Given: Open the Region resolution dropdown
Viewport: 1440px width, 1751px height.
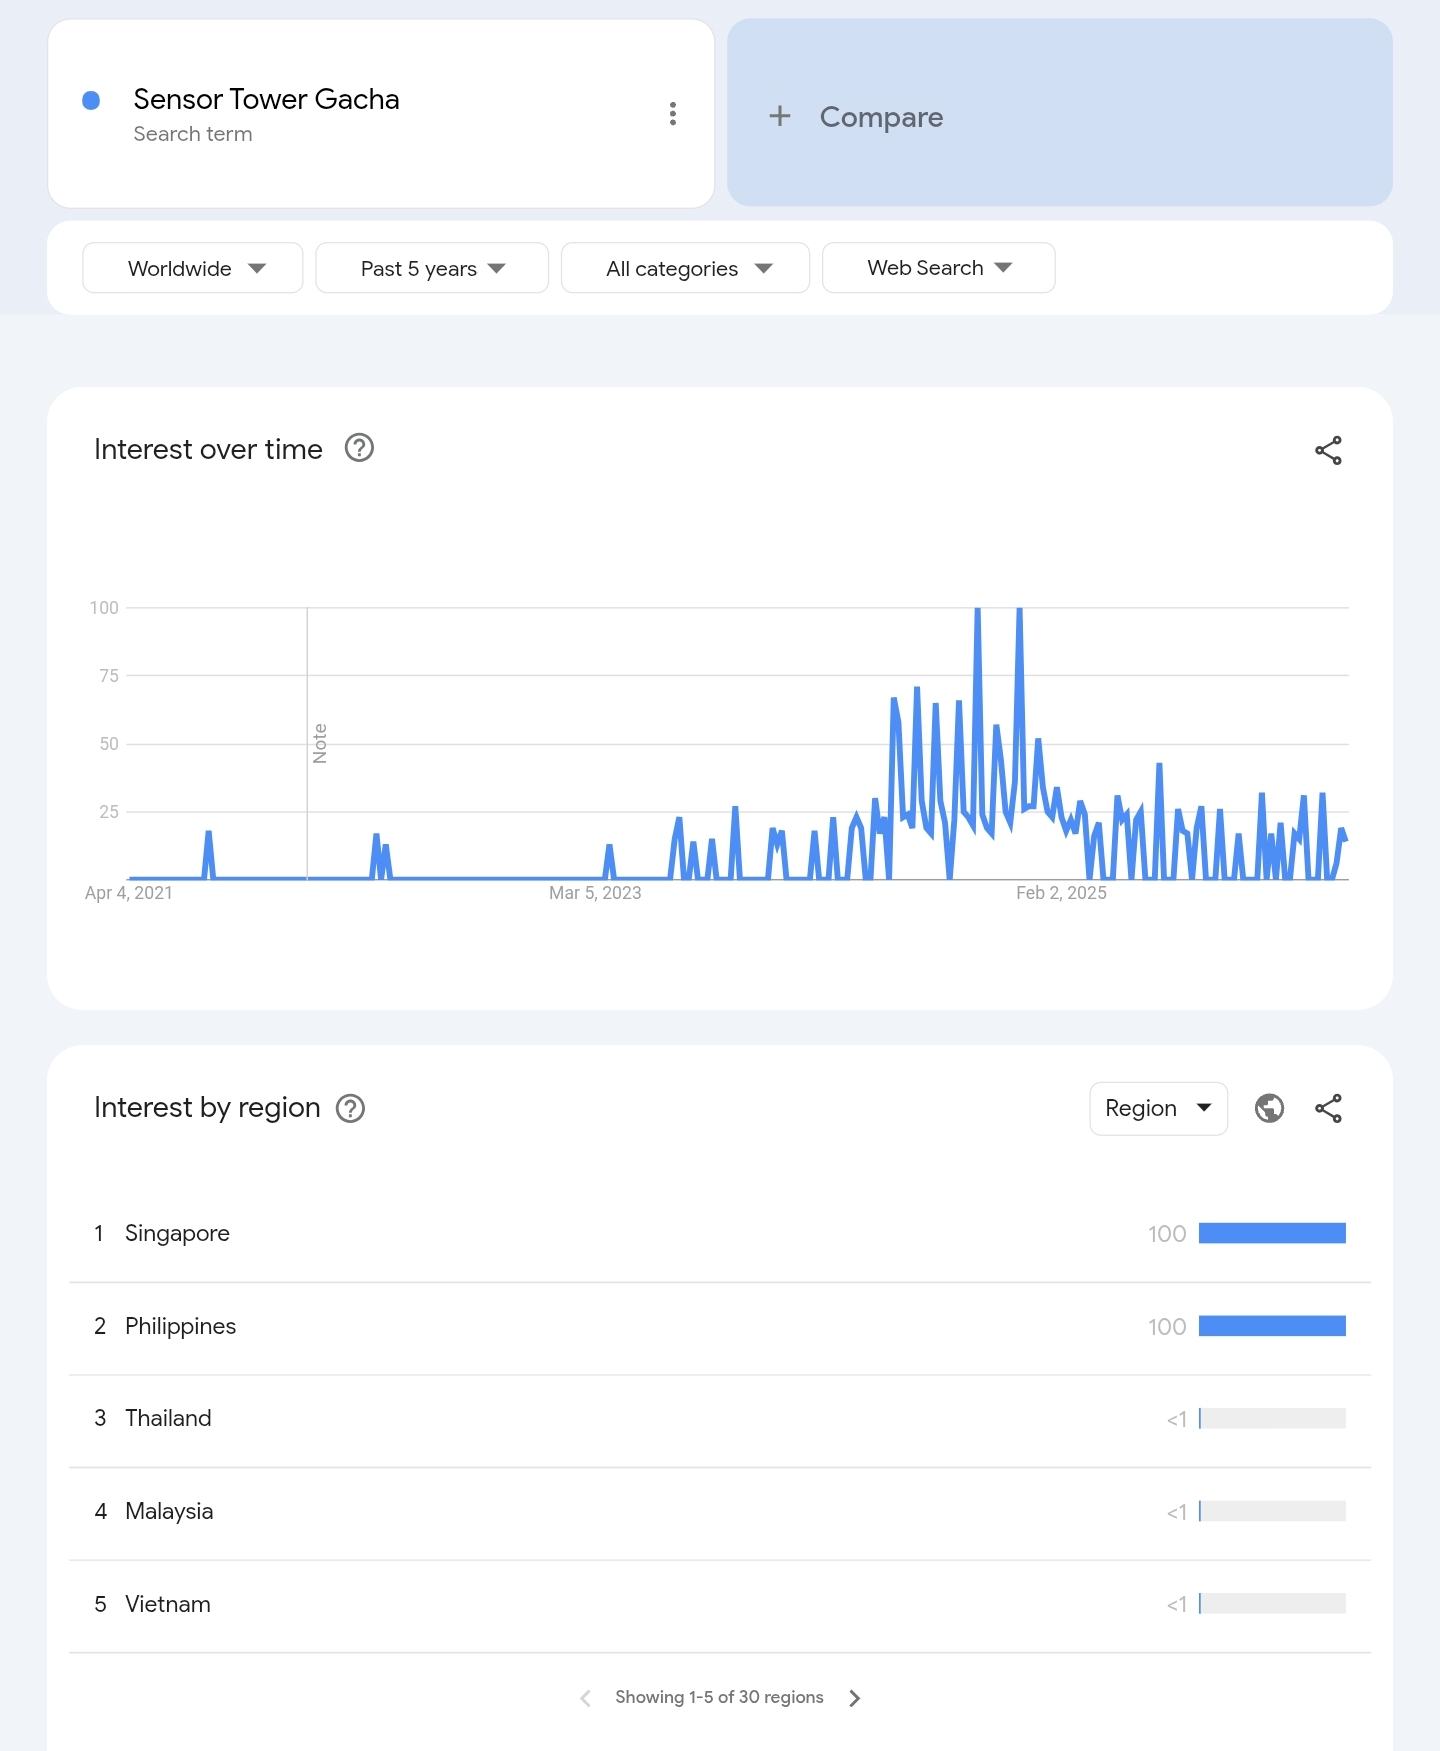Looking at the screenshot, I should [x=1158, y=1108].
